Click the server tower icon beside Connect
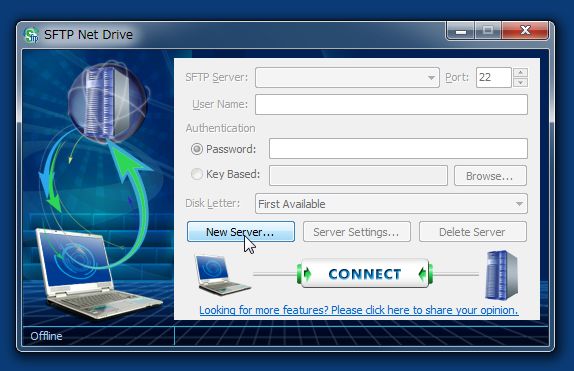This screenshot has height=371, width=574. tap(502, 275)
